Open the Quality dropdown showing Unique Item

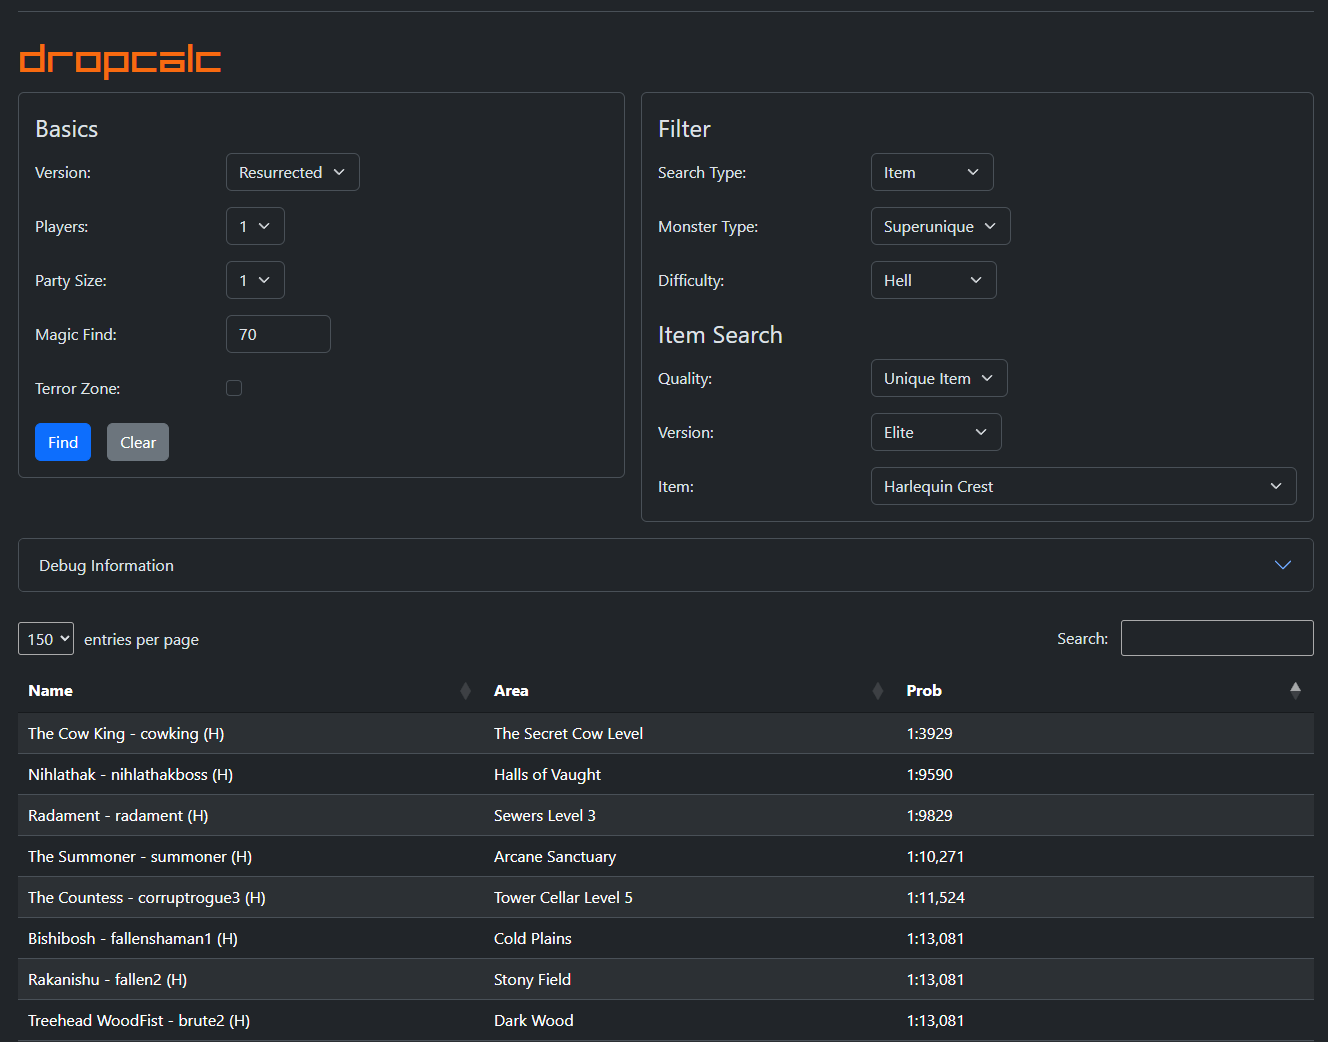coord(938,378)
